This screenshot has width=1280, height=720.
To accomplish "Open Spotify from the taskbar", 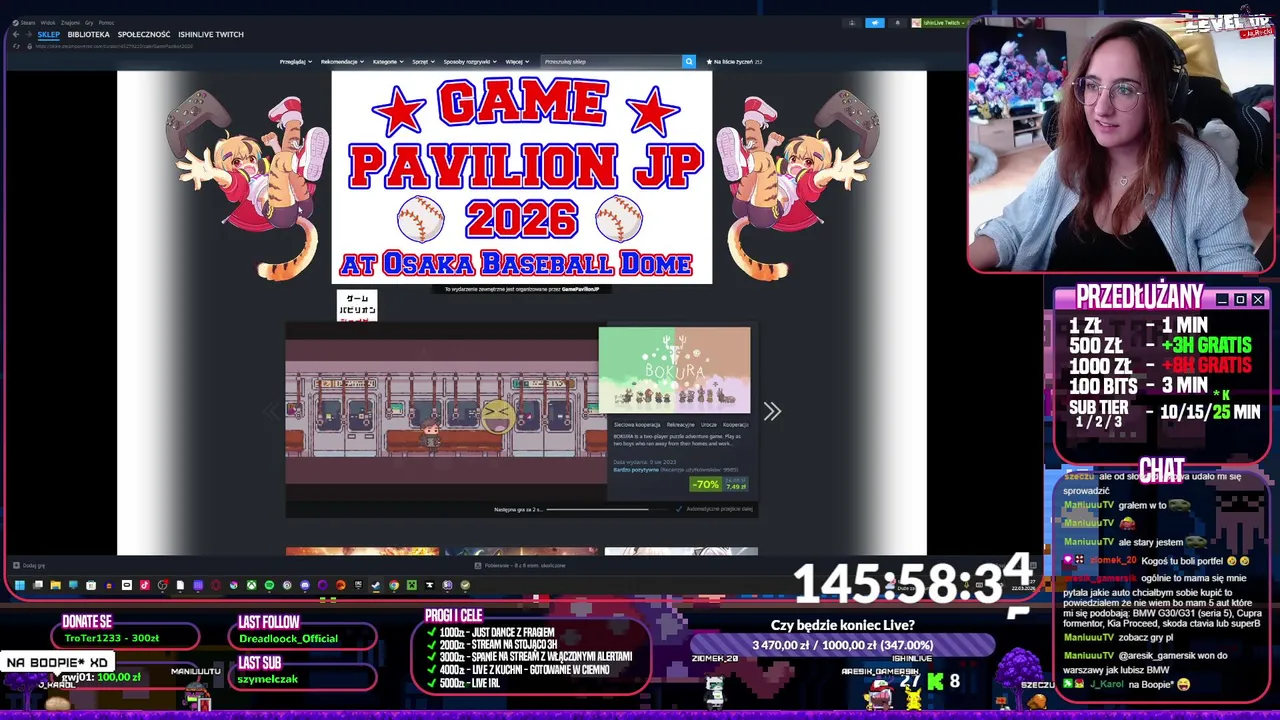I will pyautogui.click(x=269, y=585).
